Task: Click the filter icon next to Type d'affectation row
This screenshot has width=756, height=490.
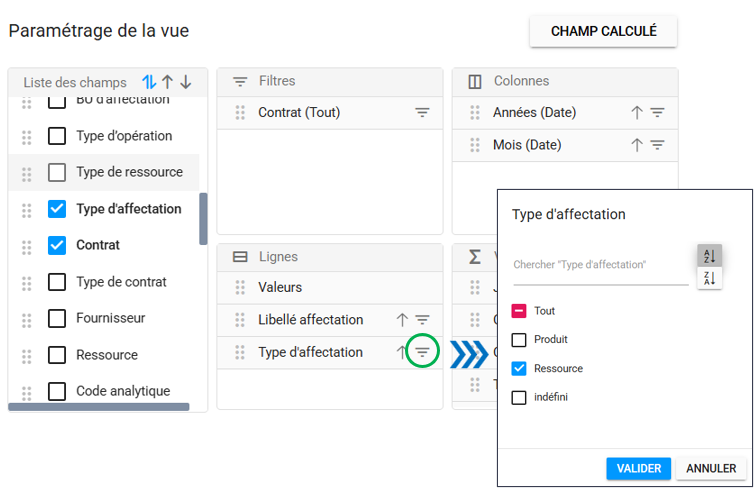Action: [x=423, y=352]
